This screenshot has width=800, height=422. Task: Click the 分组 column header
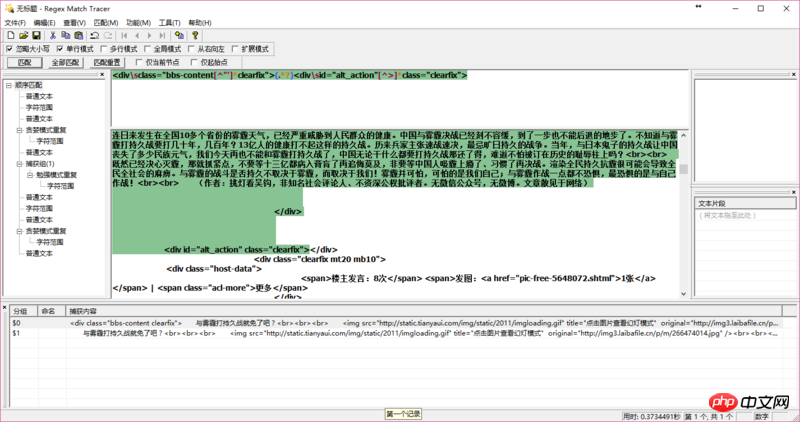click(25, 311)
